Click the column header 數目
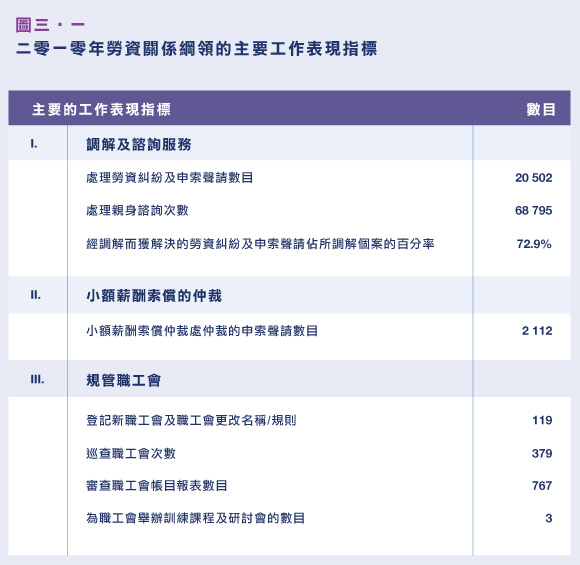The image size is (580, 565). (x=540, y=109)
